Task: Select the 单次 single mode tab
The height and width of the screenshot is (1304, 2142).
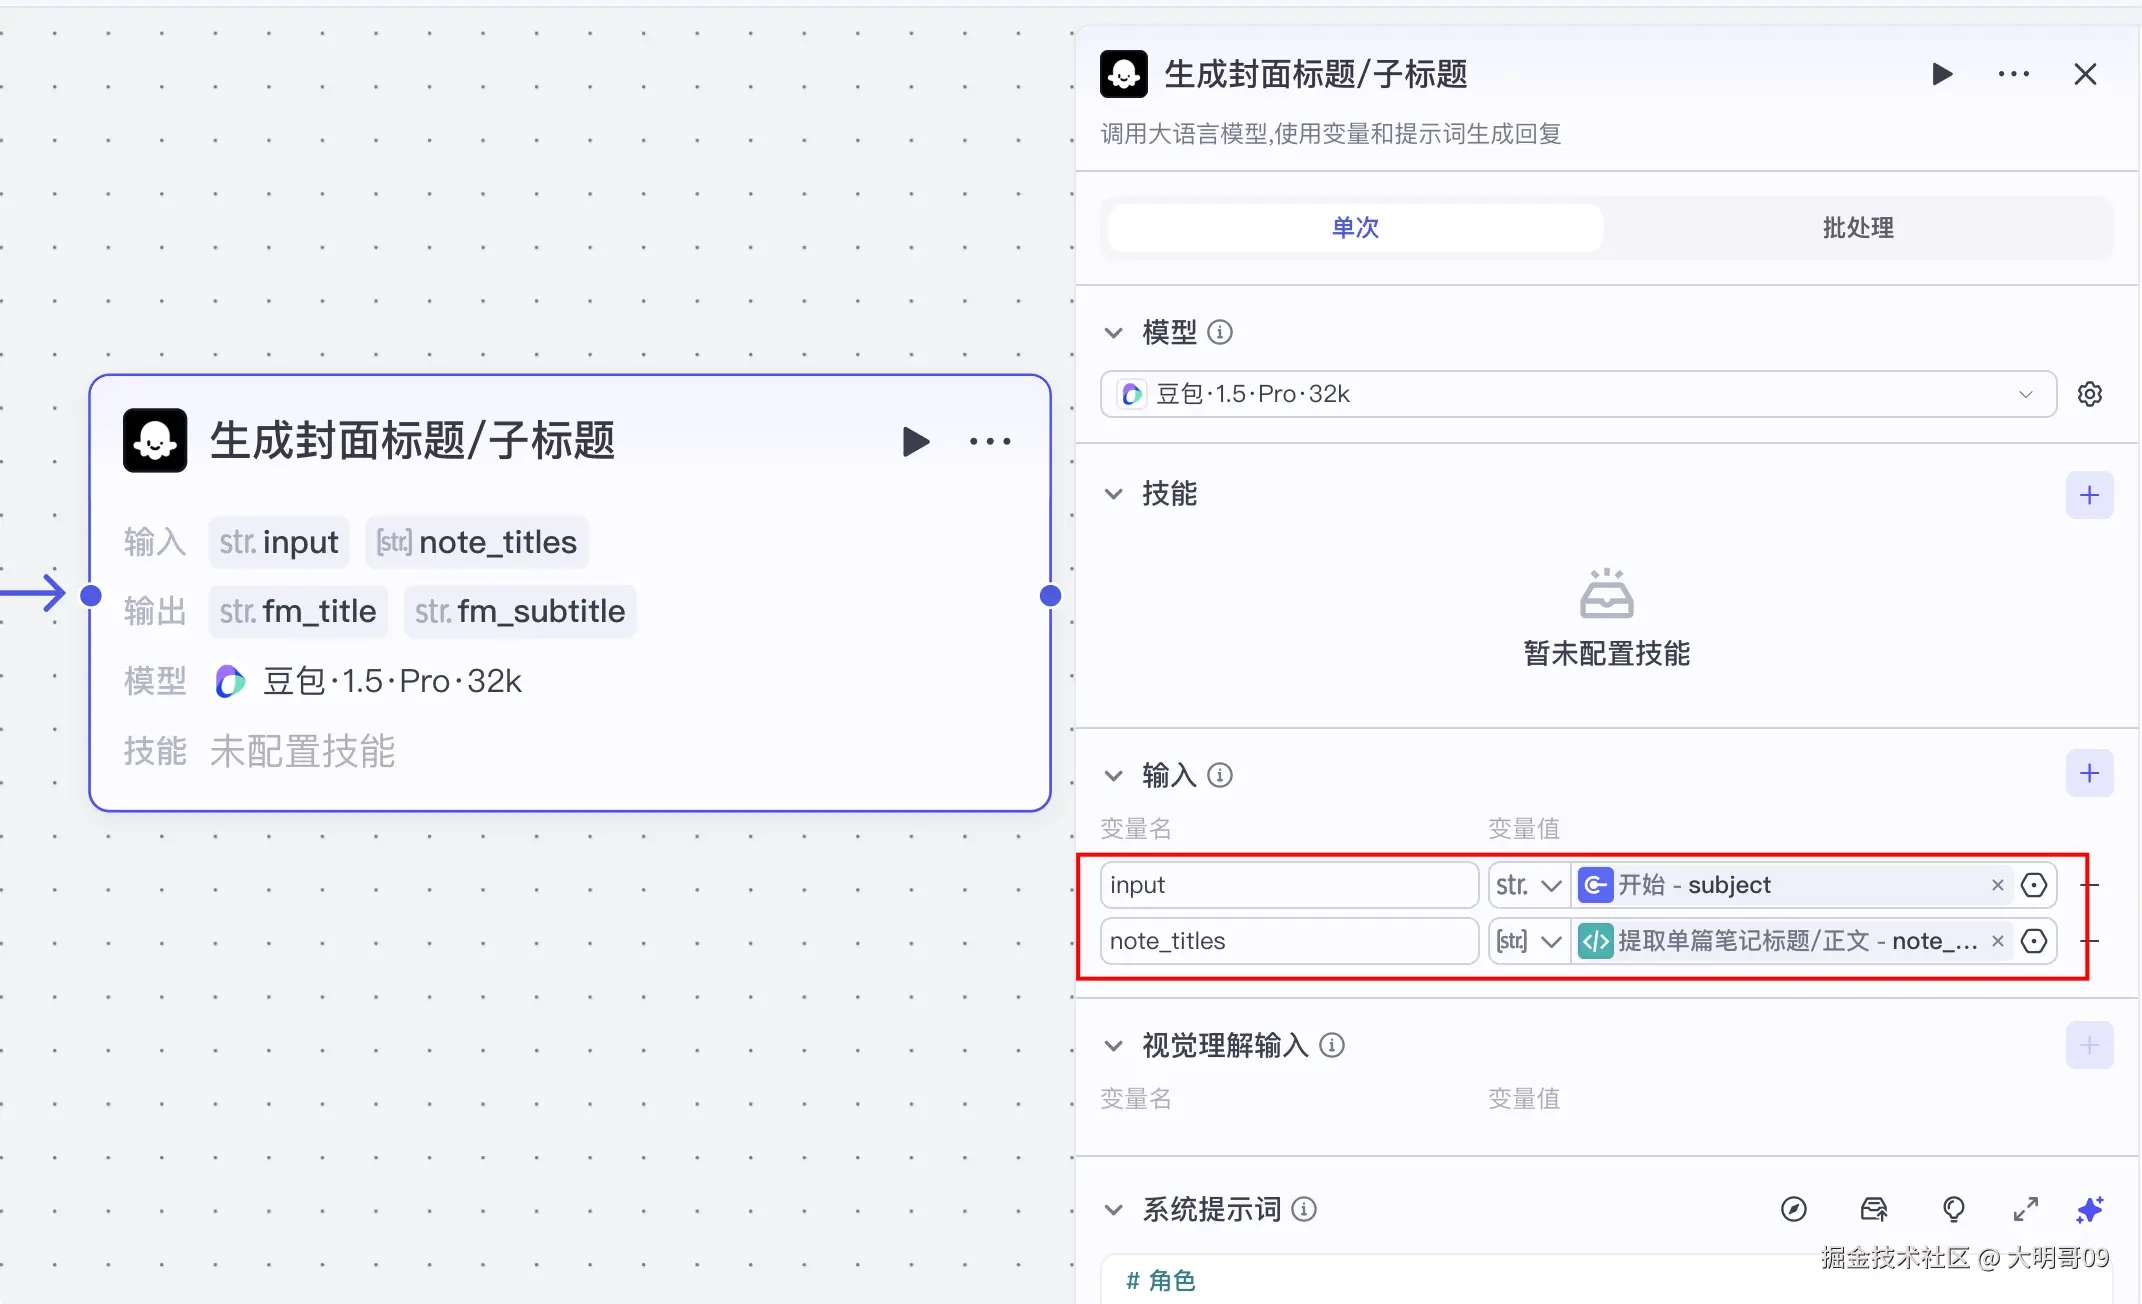Action: pos(1355,228)
